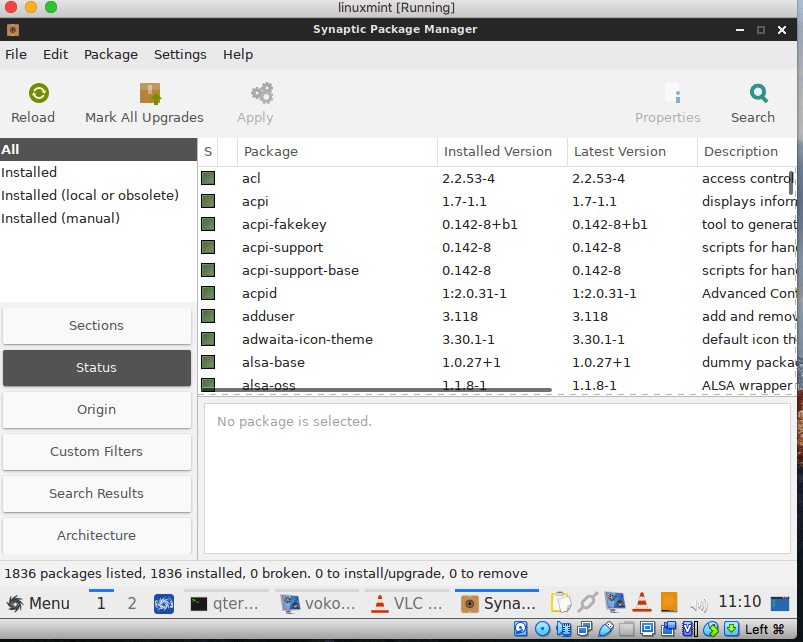Screen dimensions: 803x642
Task: Sort by Installed Version column header
Action: click(502, 152)
